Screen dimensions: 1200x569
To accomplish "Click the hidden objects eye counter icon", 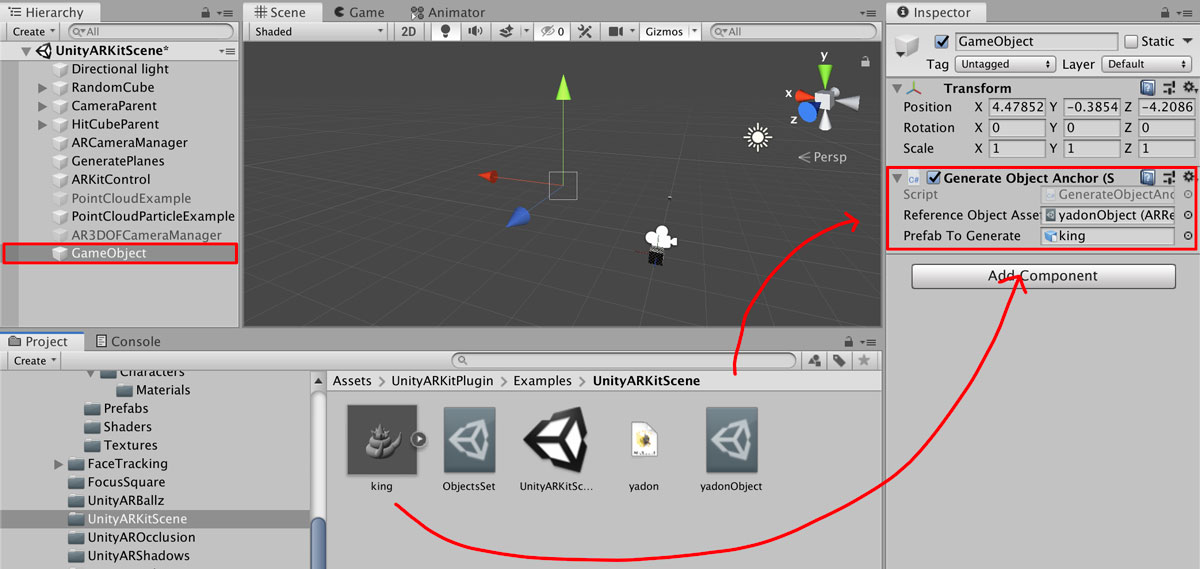I will (x=552, y=31).
